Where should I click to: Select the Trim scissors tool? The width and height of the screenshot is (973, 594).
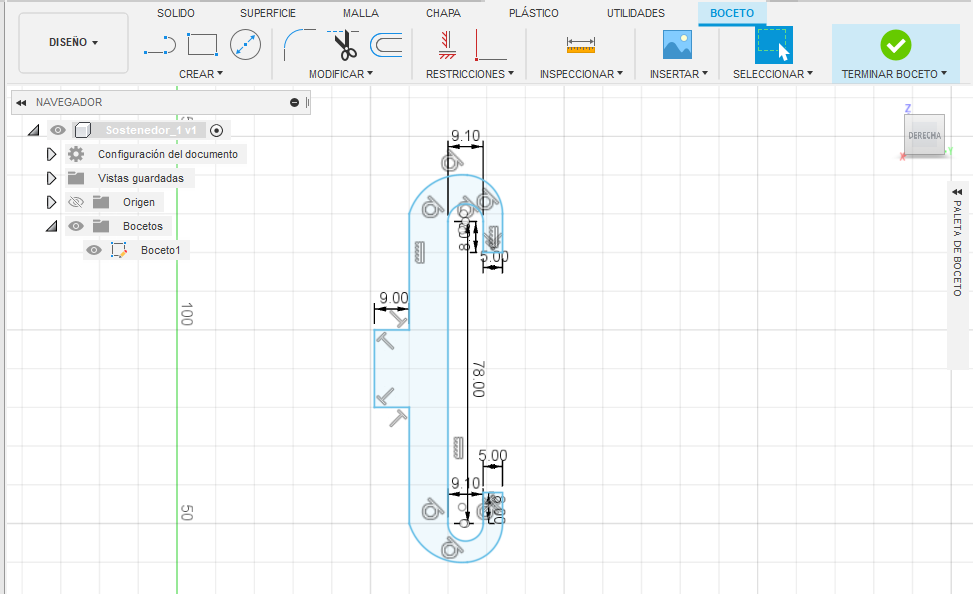(x=343, y=45)
